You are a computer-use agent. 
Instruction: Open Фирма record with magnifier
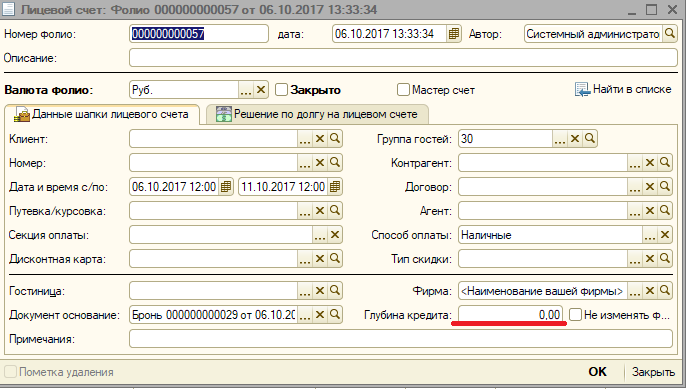tap(665, 291)
